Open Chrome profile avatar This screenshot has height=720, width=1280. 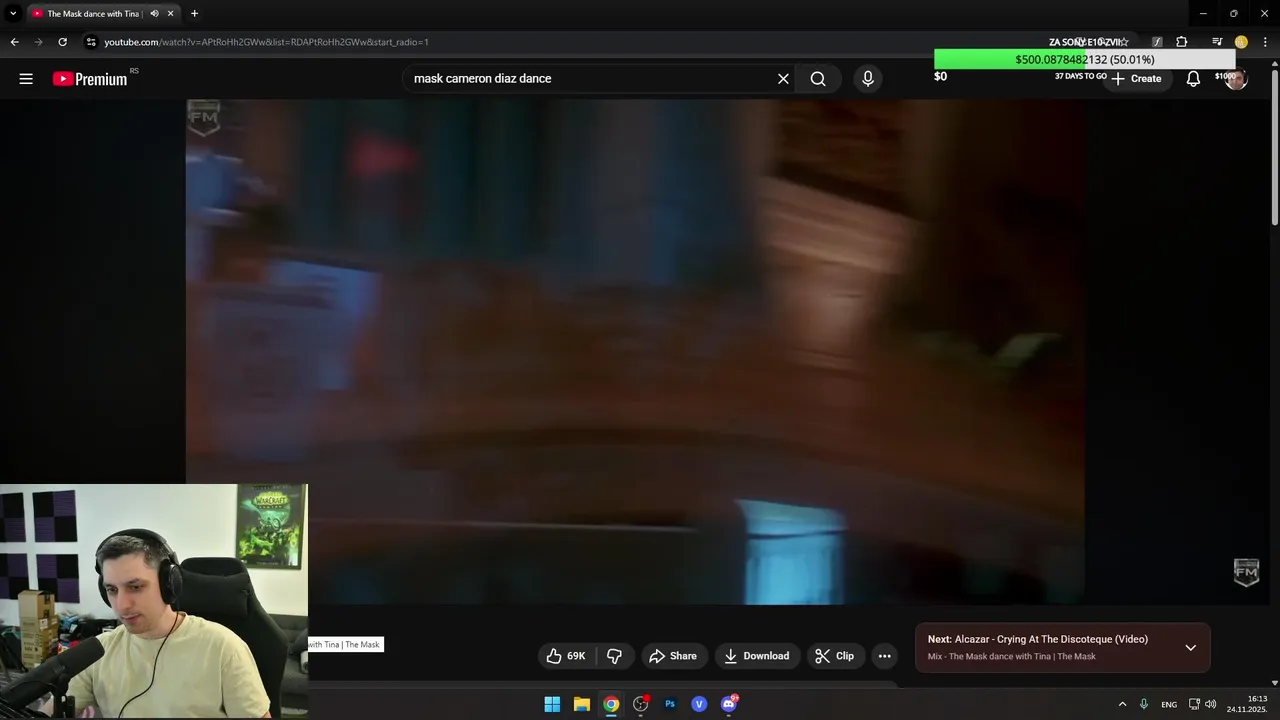pos(1241,42)
